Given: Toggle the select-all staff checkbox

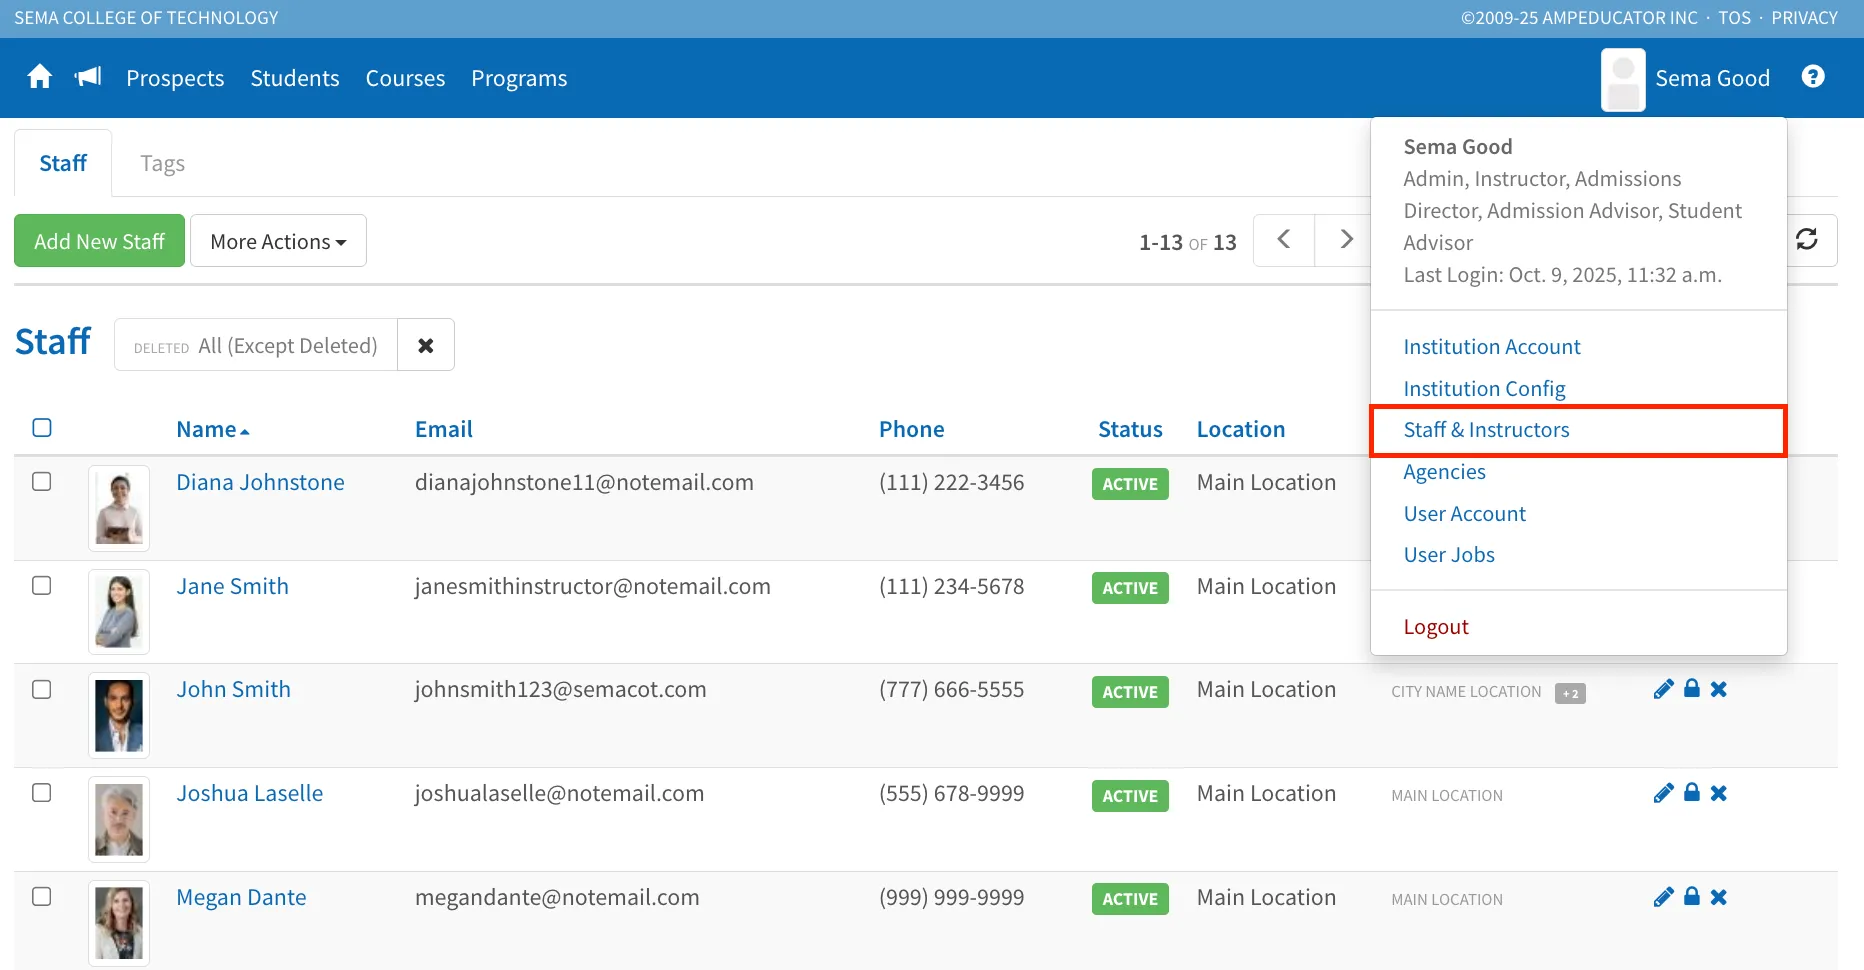Looking at the screenshot, I should [x=42, y=428].
